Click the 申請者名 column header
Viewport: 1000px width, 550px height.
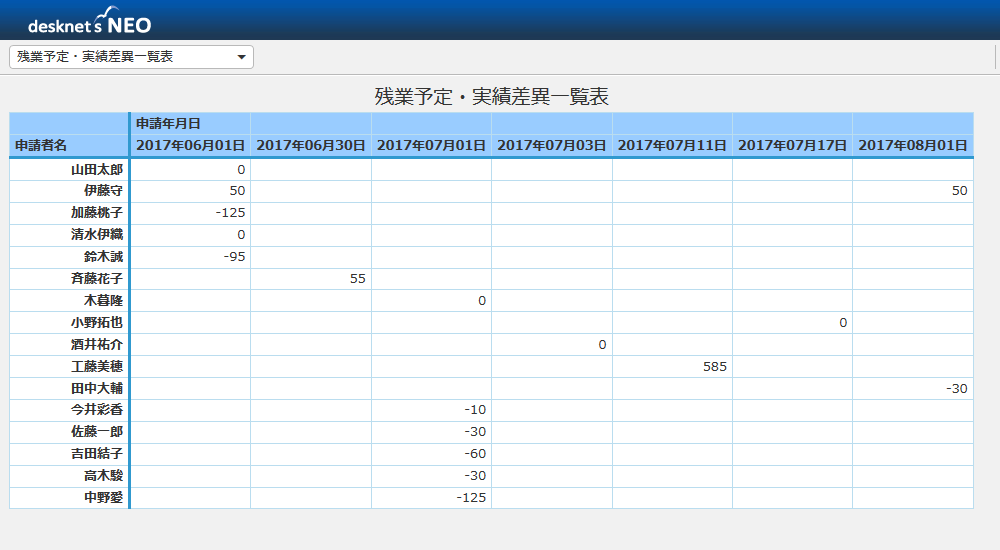point(42,145)
